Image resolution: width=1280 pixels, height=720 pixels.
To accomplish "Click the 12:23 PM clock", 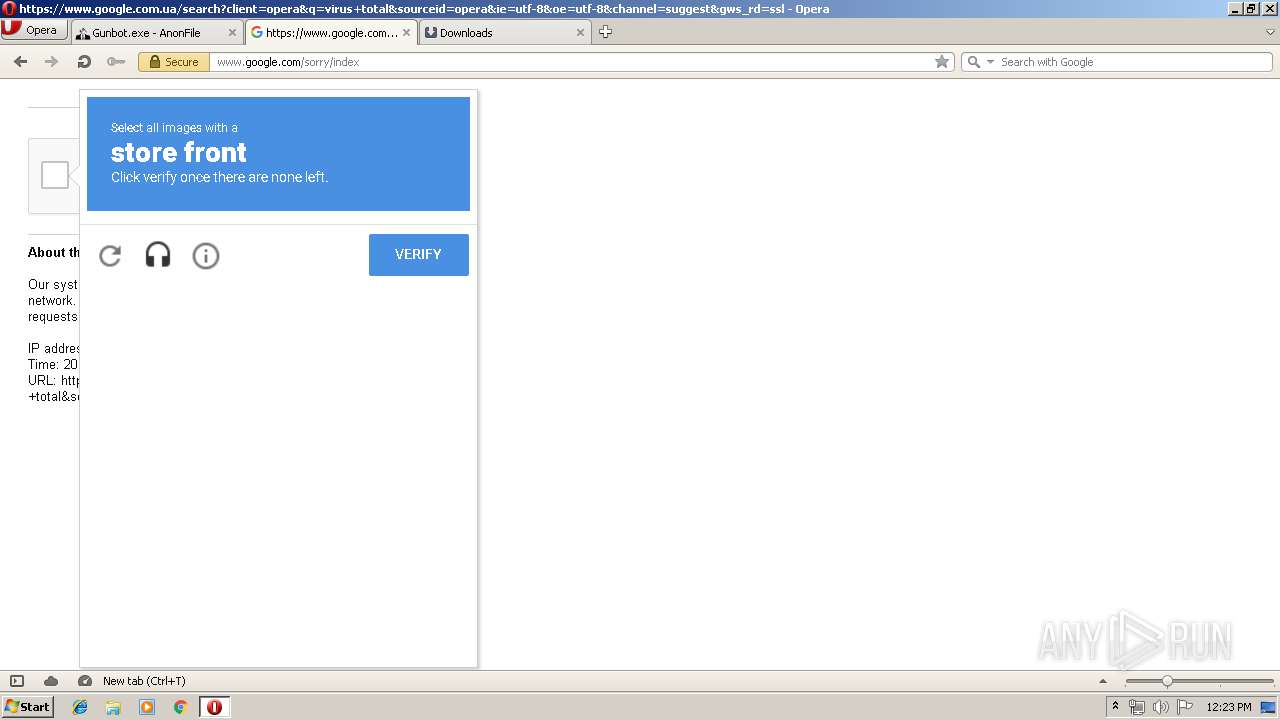I will click(1229, 707).
